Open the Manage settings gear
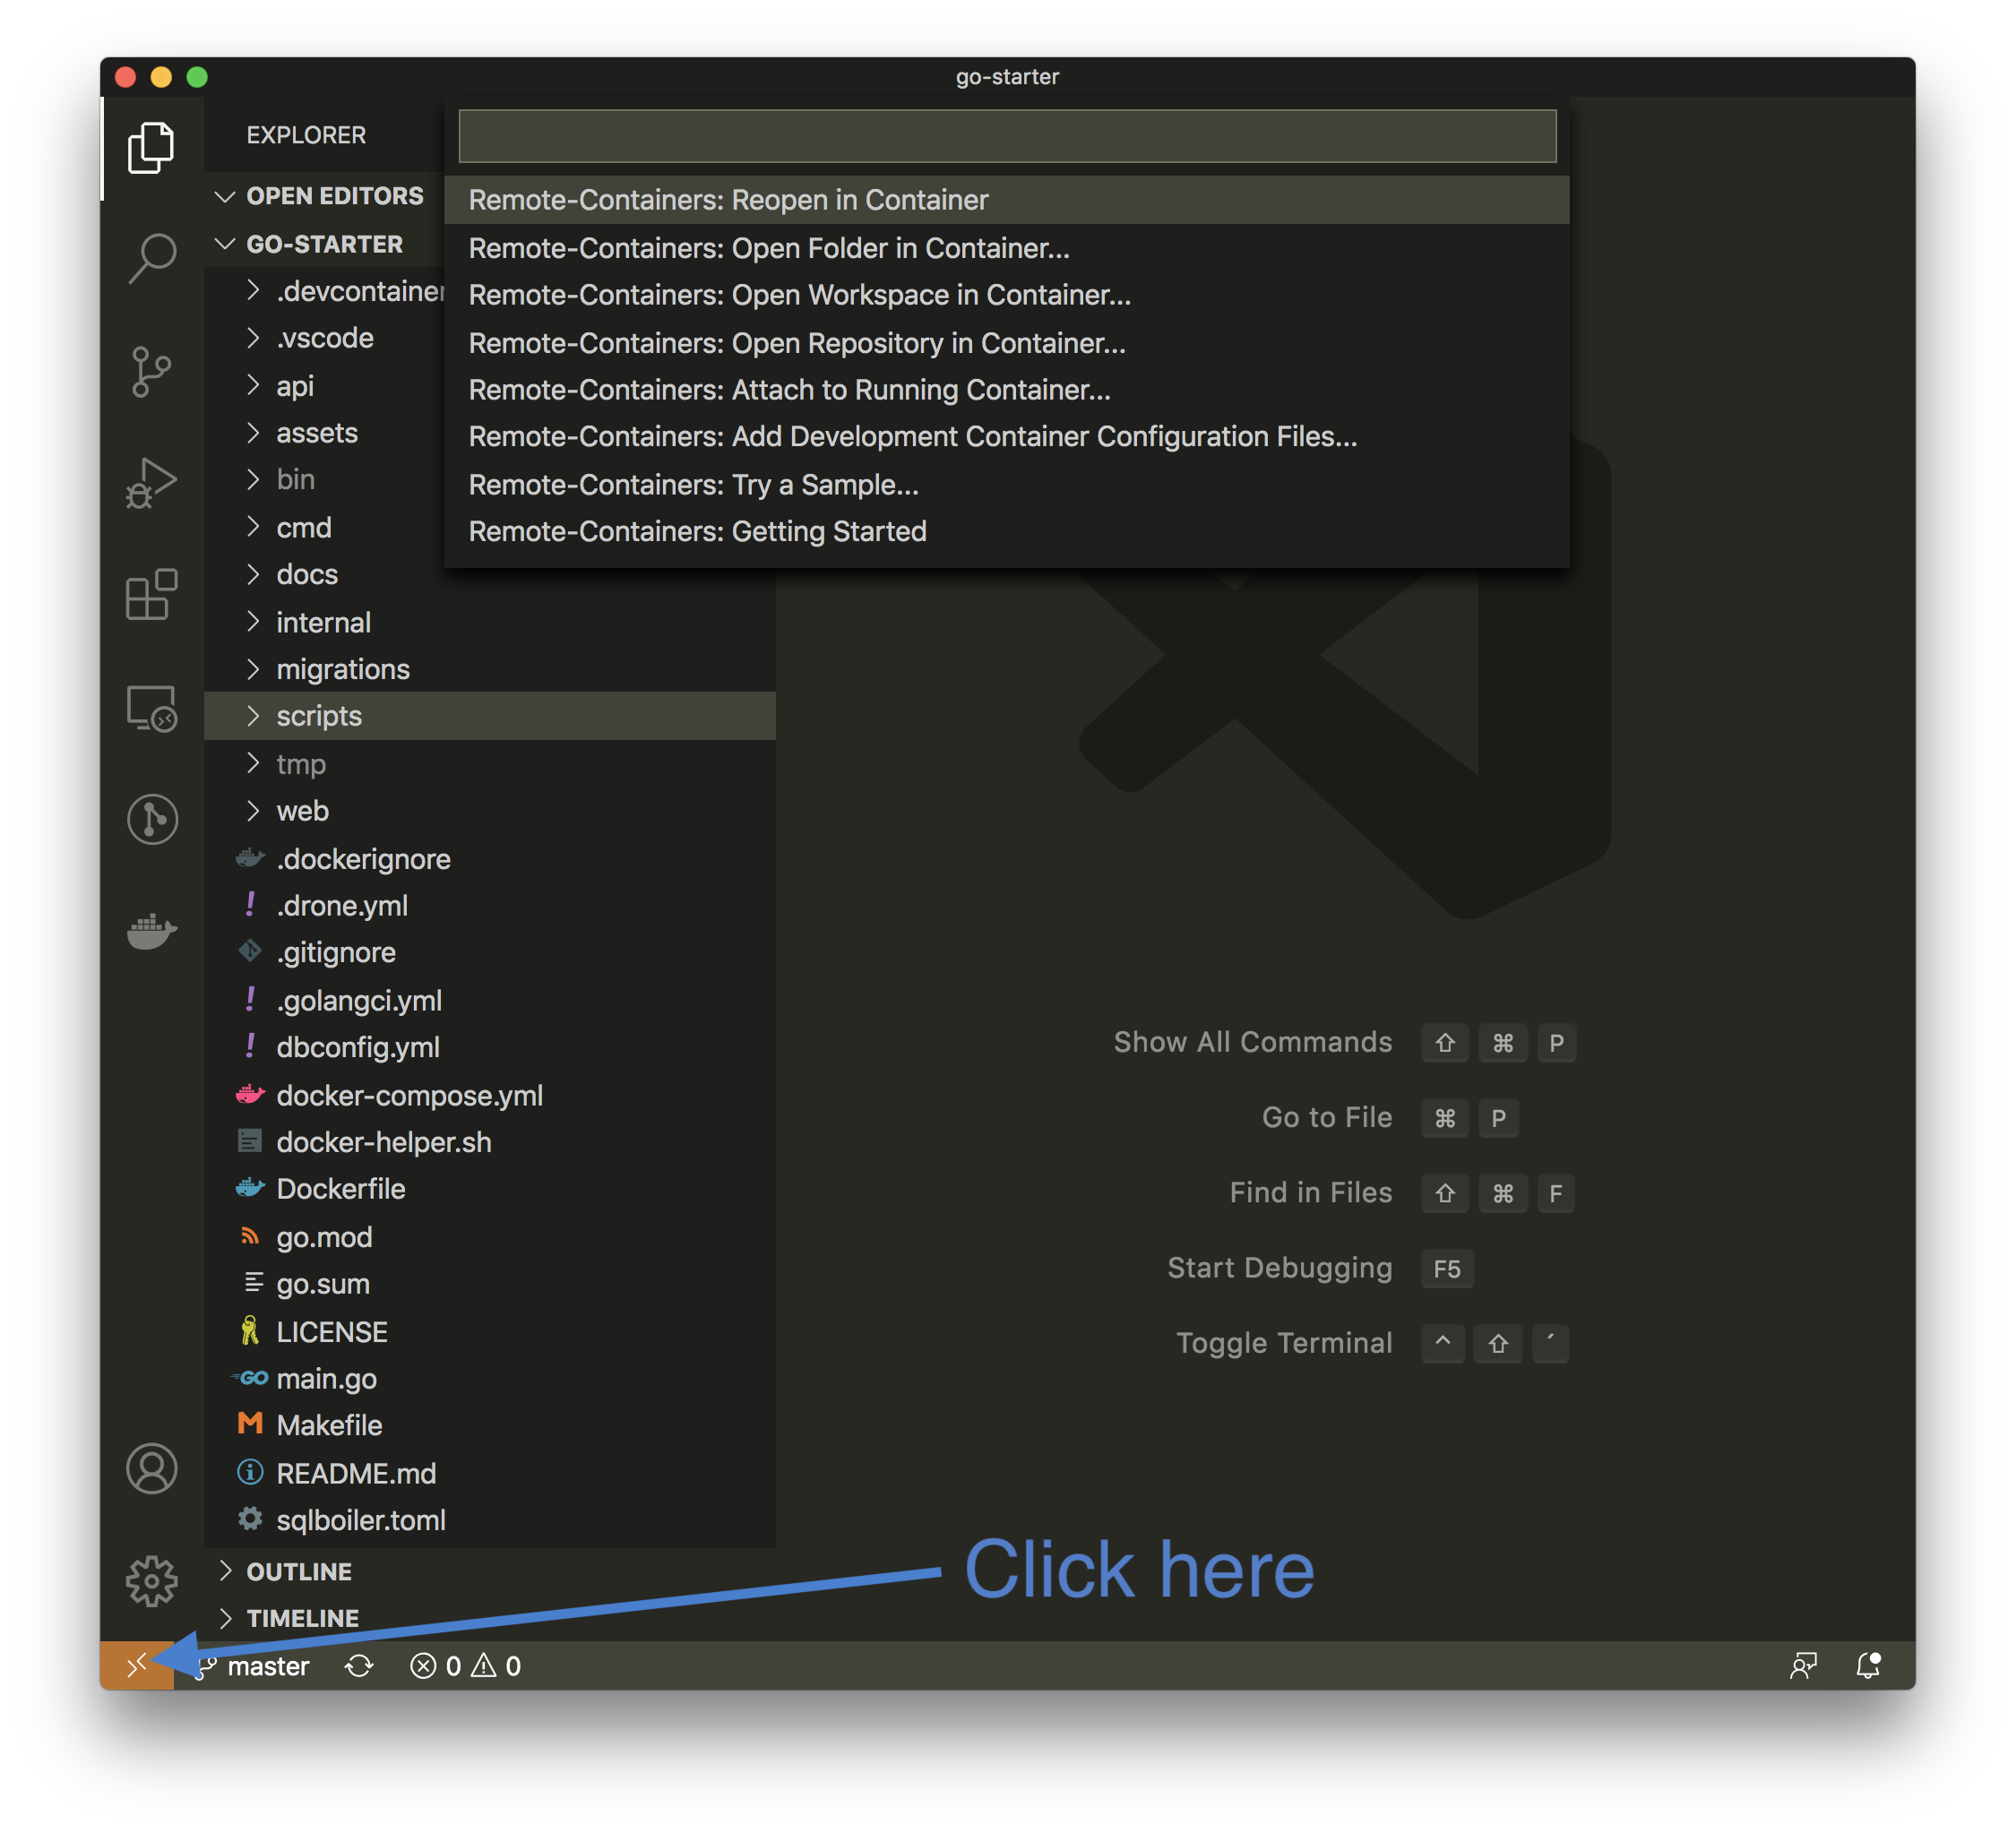 (x=152, y=1580)
